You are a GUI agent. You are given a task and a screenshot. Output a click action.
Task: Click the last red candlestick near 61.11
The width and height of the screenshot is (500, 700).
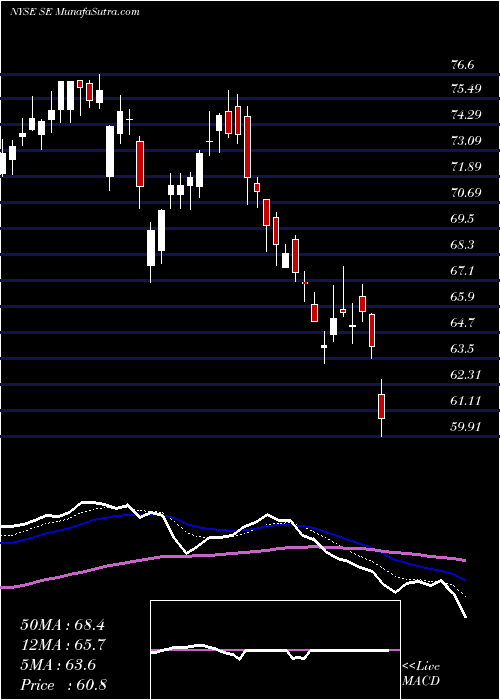click(381, 406)
